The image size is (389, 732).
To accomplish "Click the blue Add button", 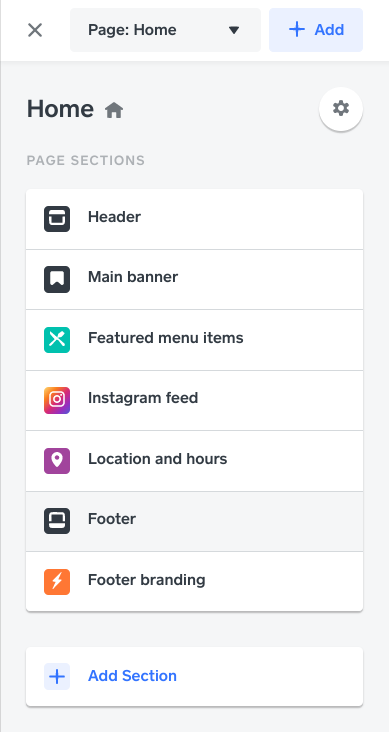I will coord(316,30).
